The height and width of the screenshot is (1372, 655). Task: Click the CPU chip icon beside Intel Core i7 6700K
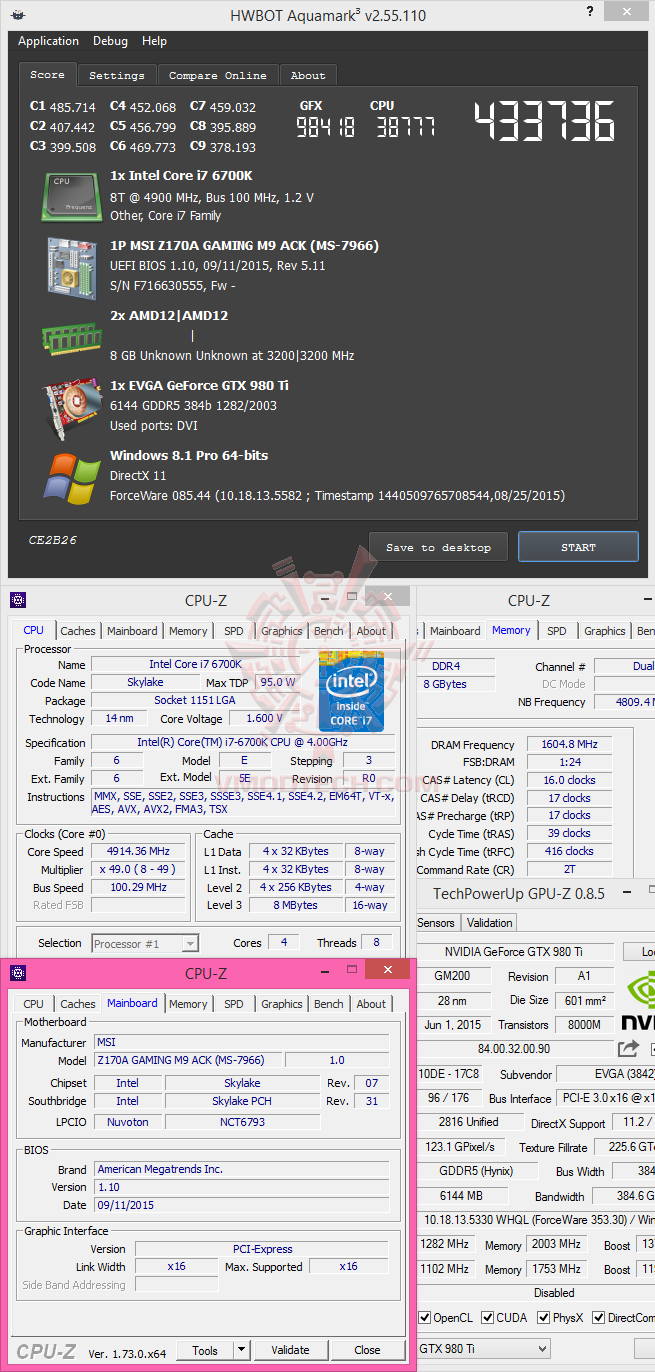click(71, 196)
